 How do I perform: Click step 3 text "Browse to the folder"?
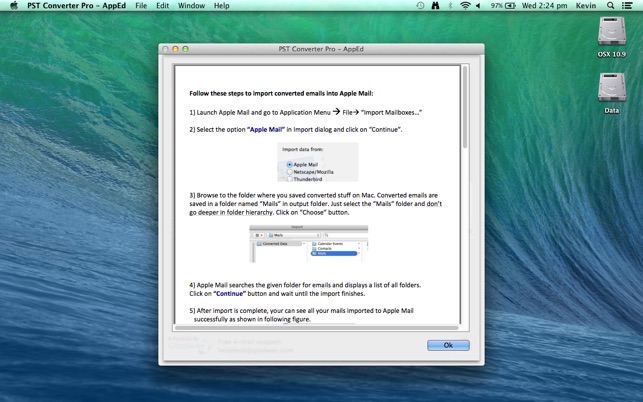[x=226, y=195]
